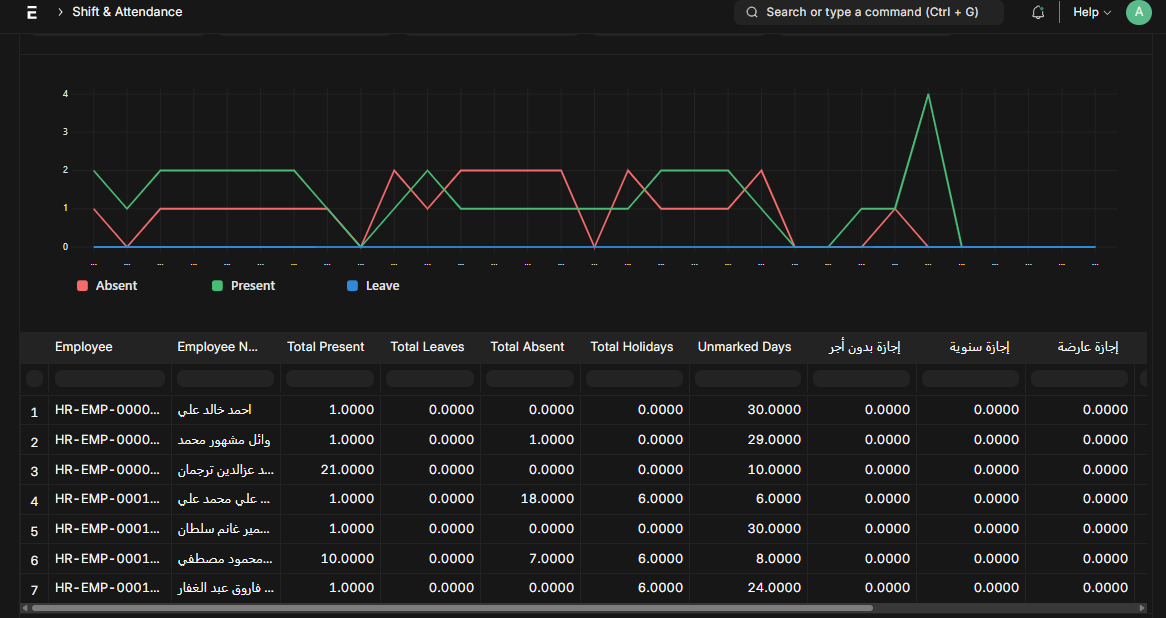The width and height of the screenshot is (1166, 618).
Task: Open the notifications bell
Action: tap(1038, 12)
